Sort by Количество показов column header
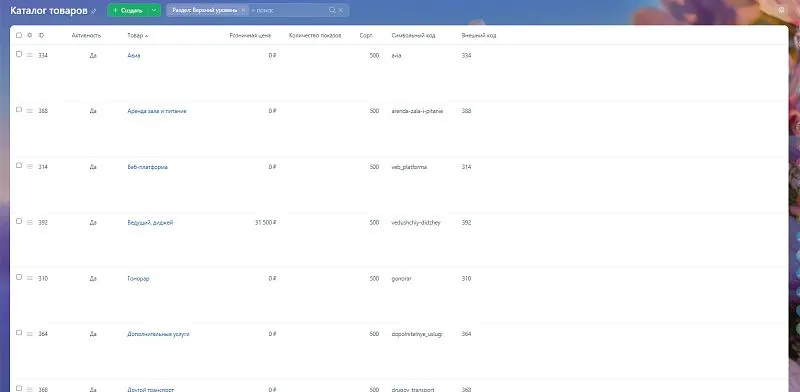 315,36
